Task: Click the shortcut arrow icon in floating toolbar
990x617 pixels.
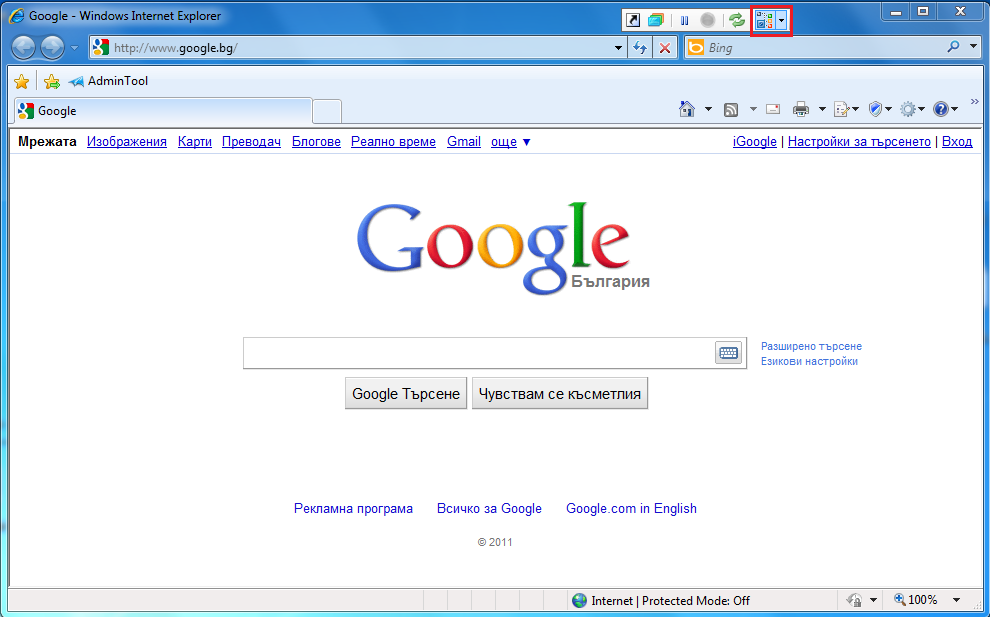Action: (633, 20)
